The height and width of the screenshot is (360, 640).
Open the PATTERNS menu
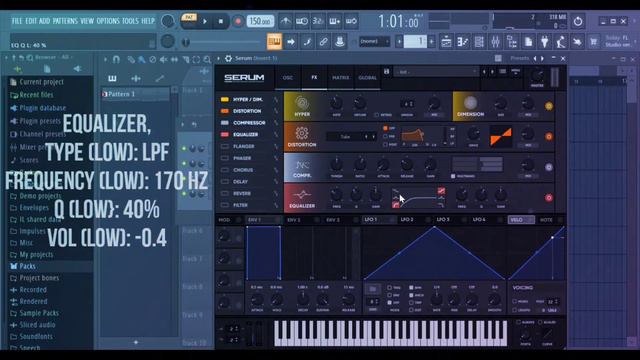pyautogui.click(x=65, y=21)
